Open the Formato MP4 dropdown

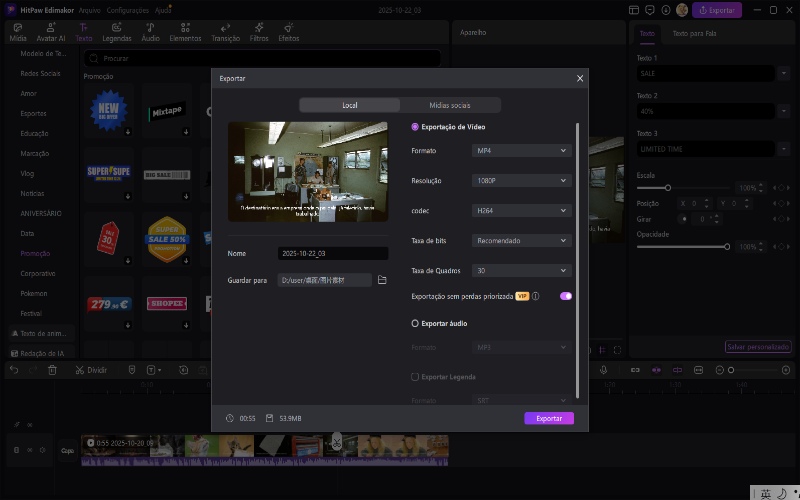tap(521, 150)
